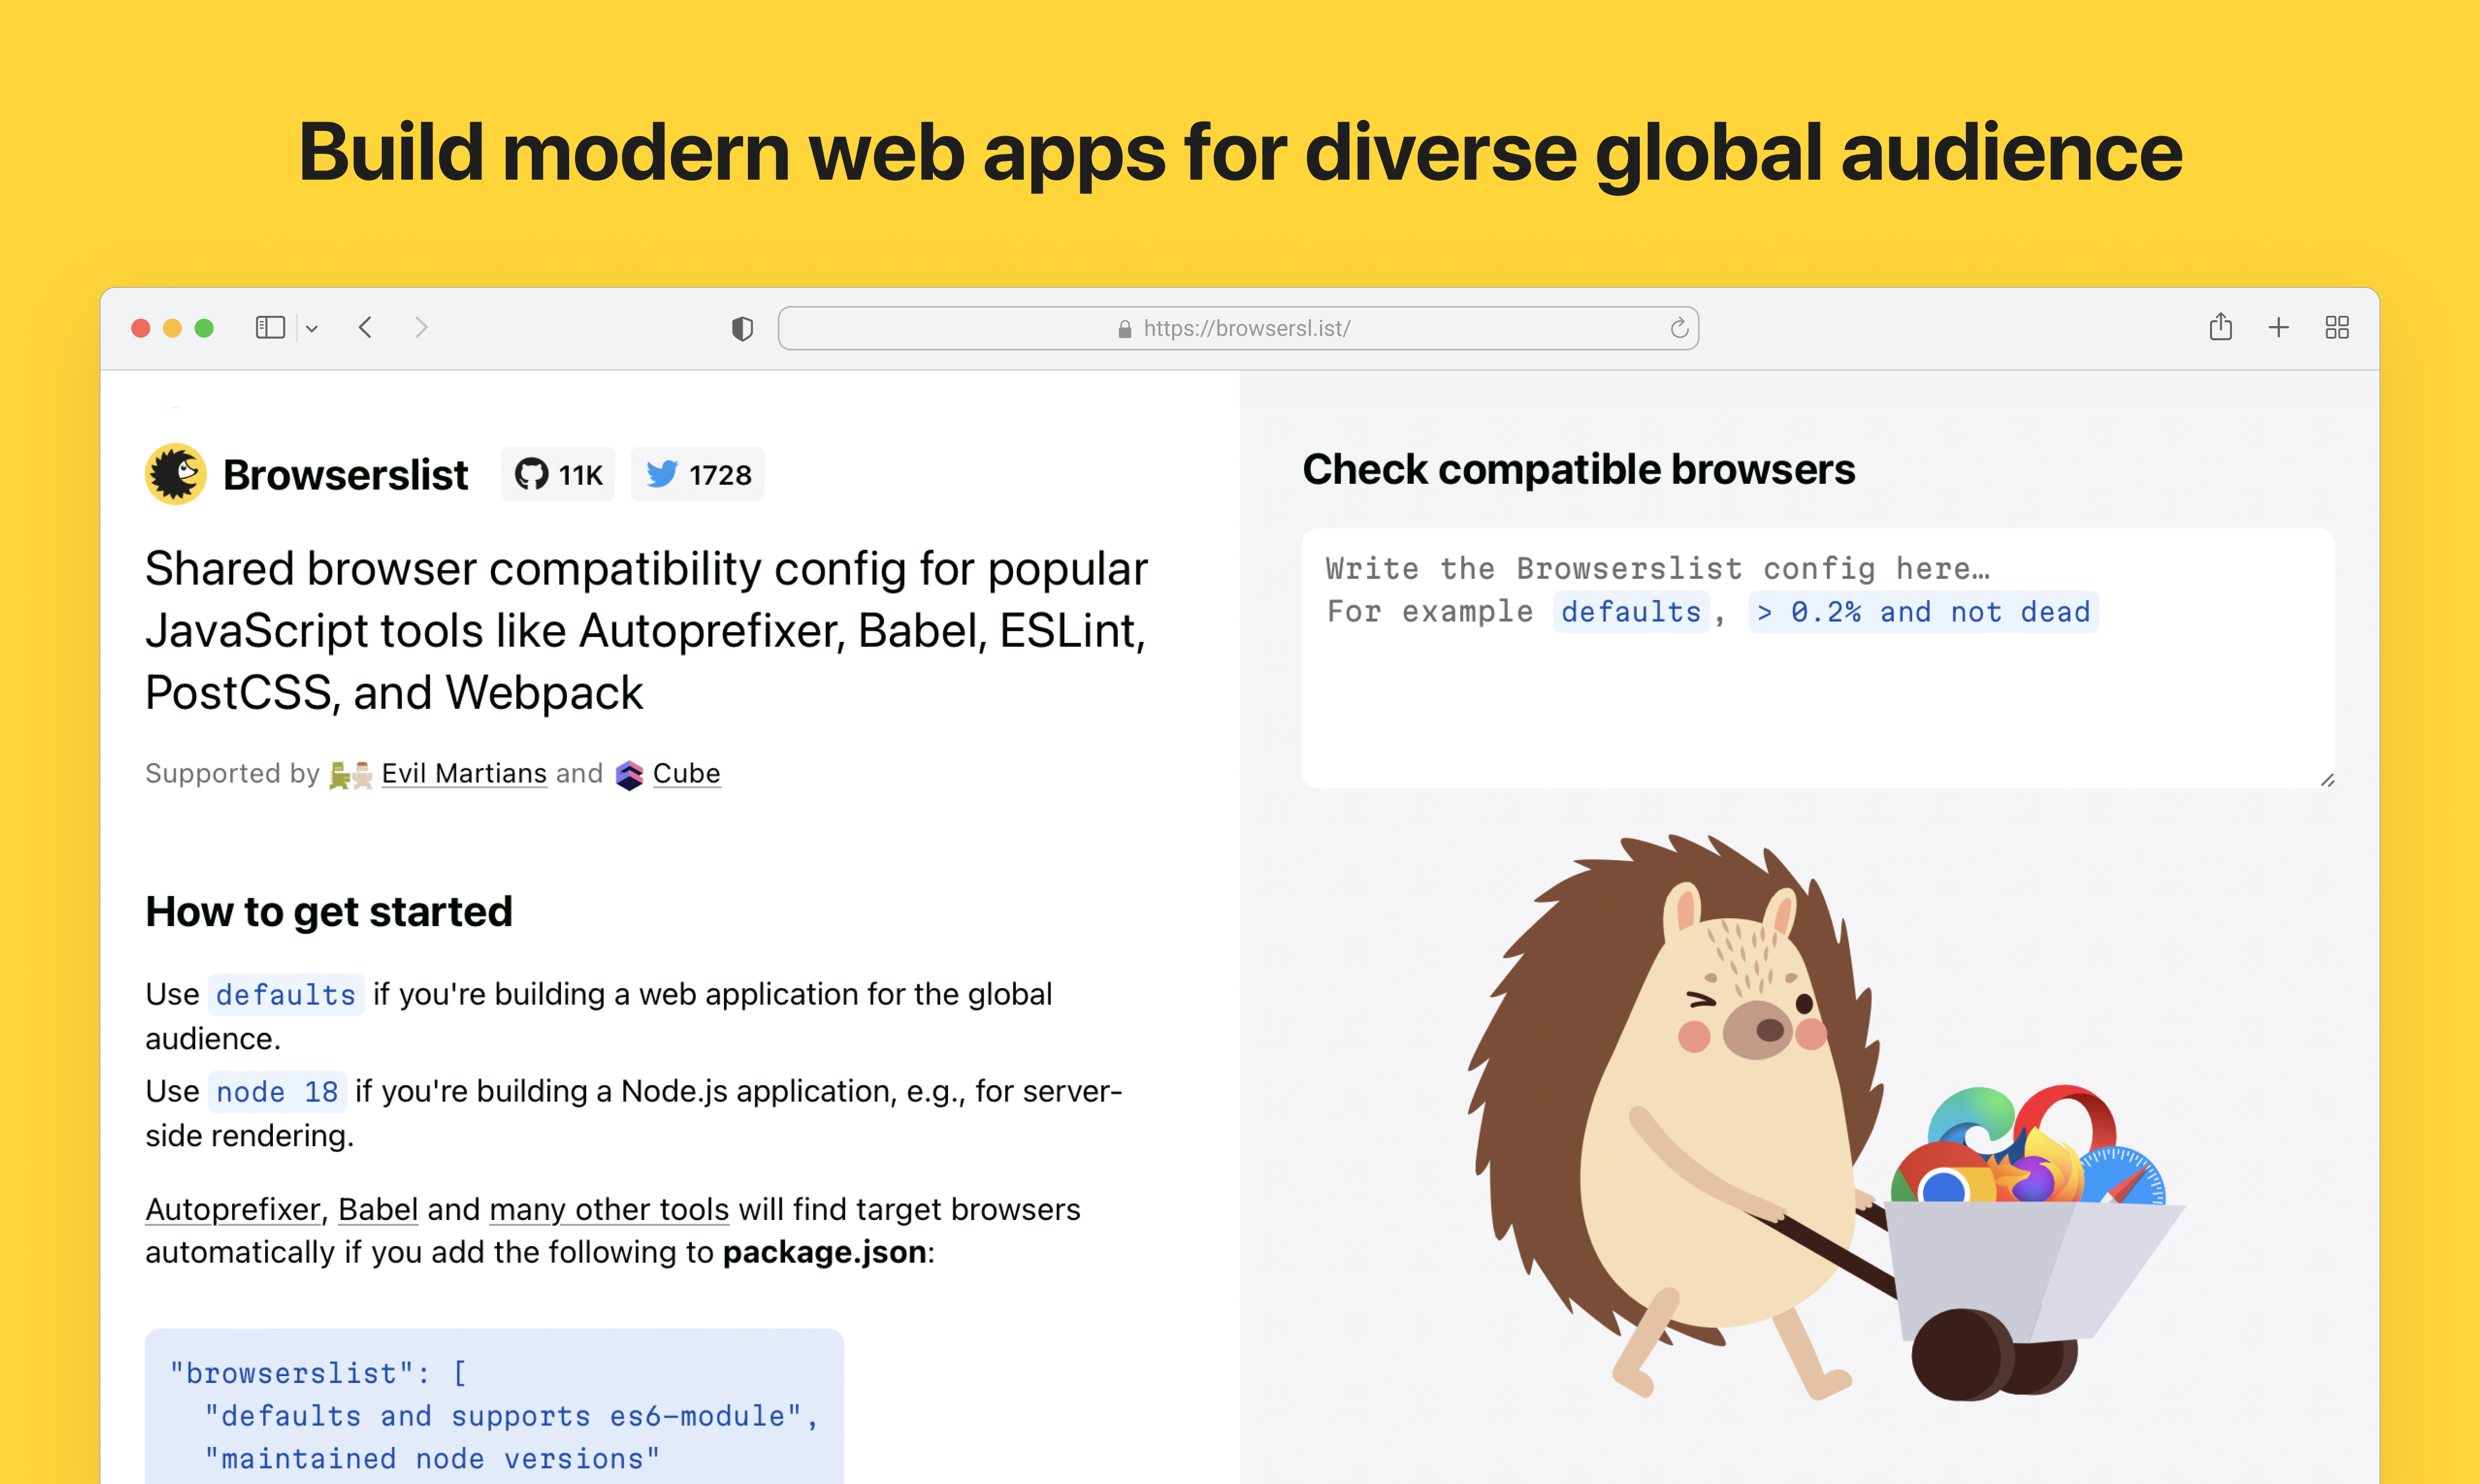Click the yellow minimize window button

click(x=172, y=328)
